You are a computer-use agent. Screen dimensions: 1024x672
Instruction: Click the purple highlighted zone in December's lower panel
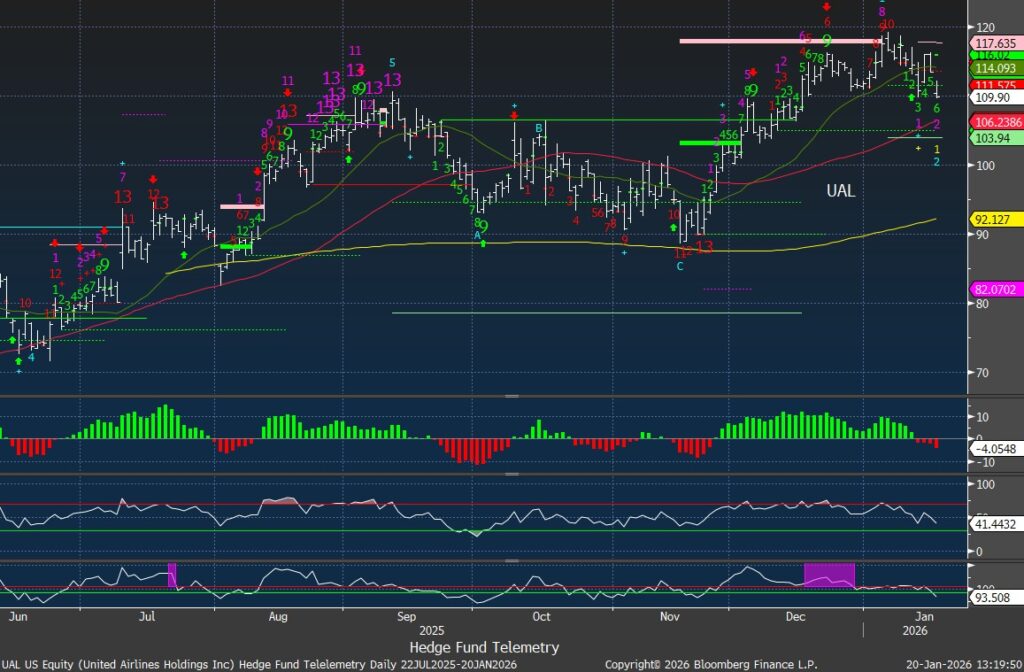pyautogui.click(x=829, y=575)
